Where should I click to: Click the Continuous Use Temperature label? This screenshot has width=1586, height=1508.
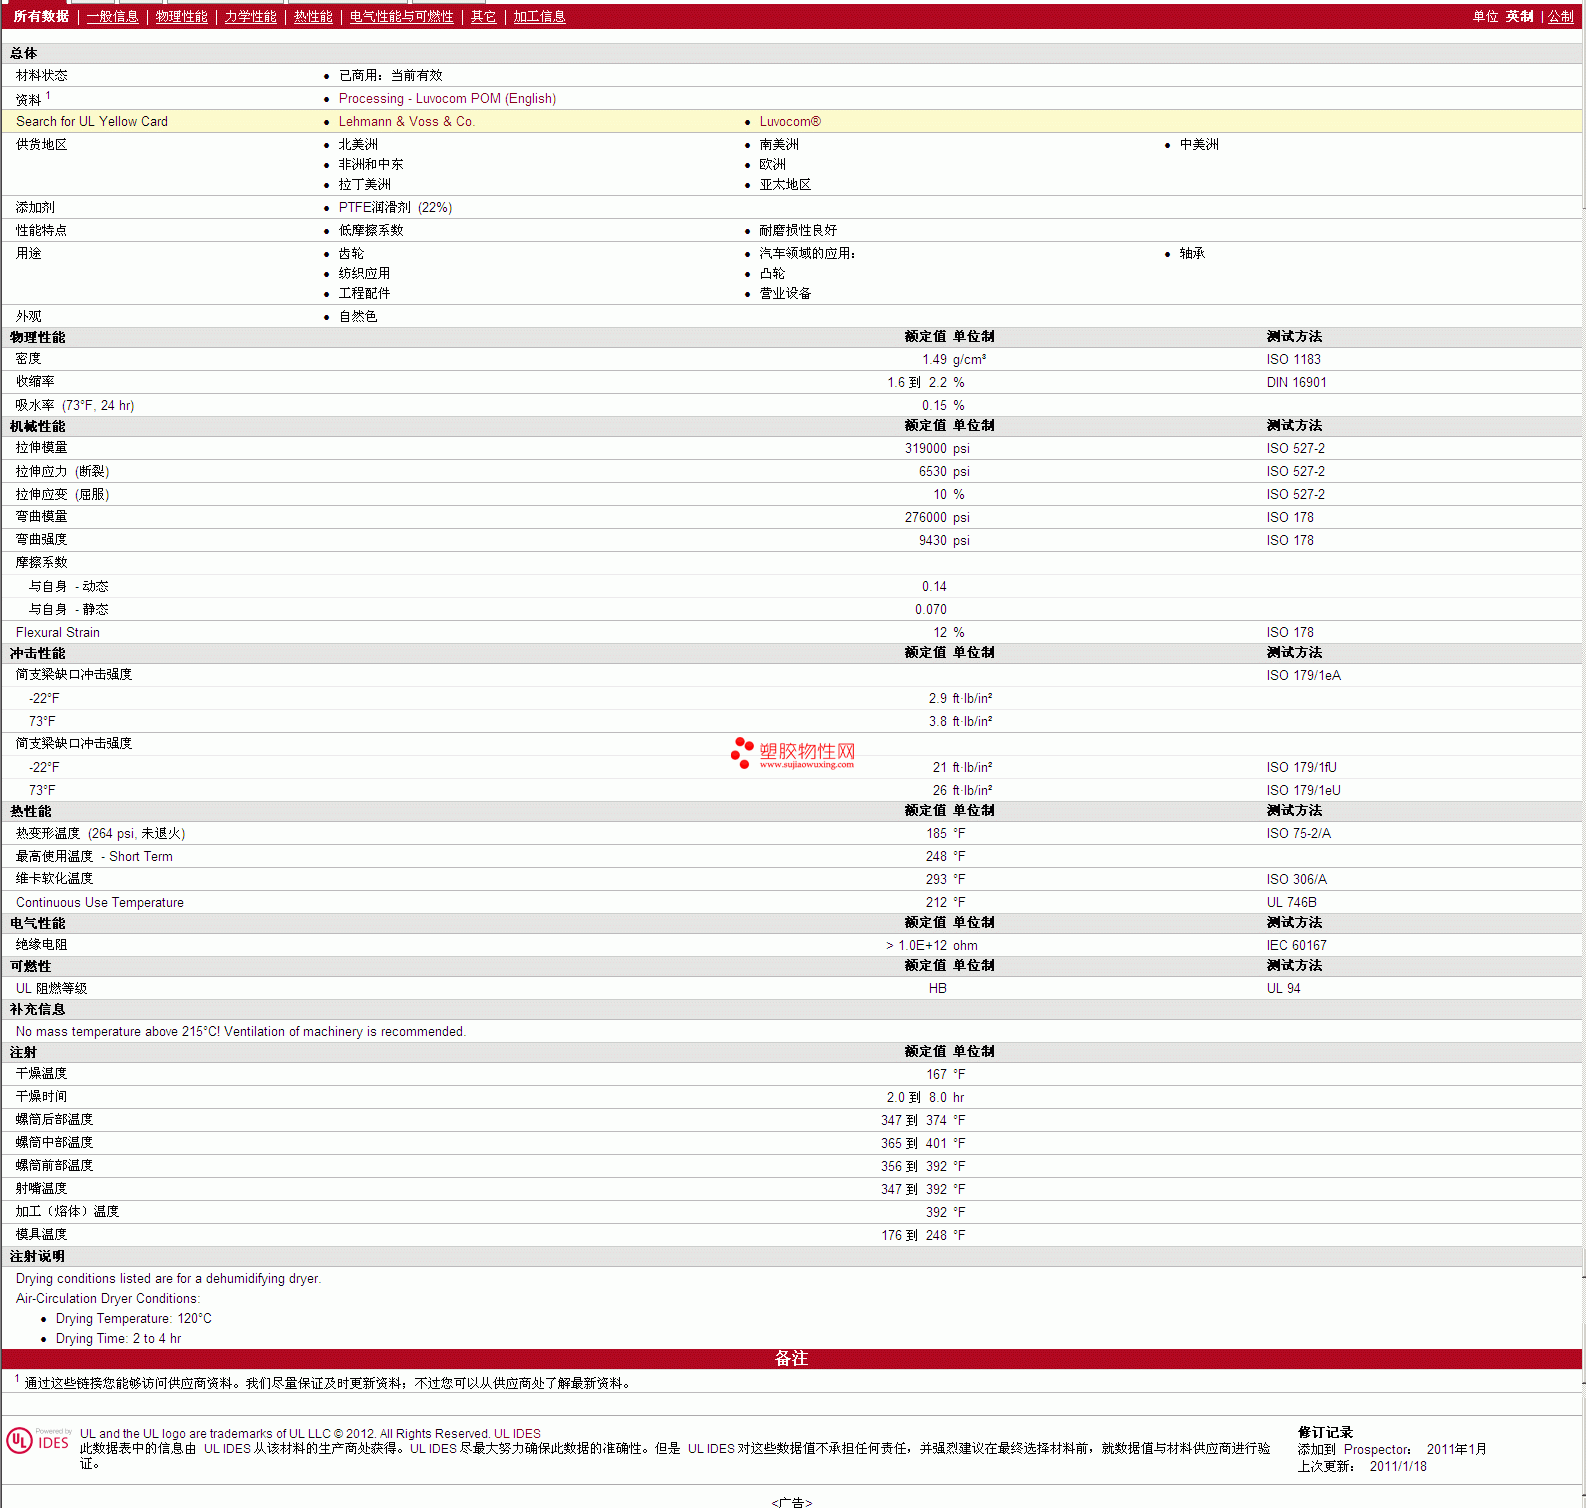tap(100, 902)
